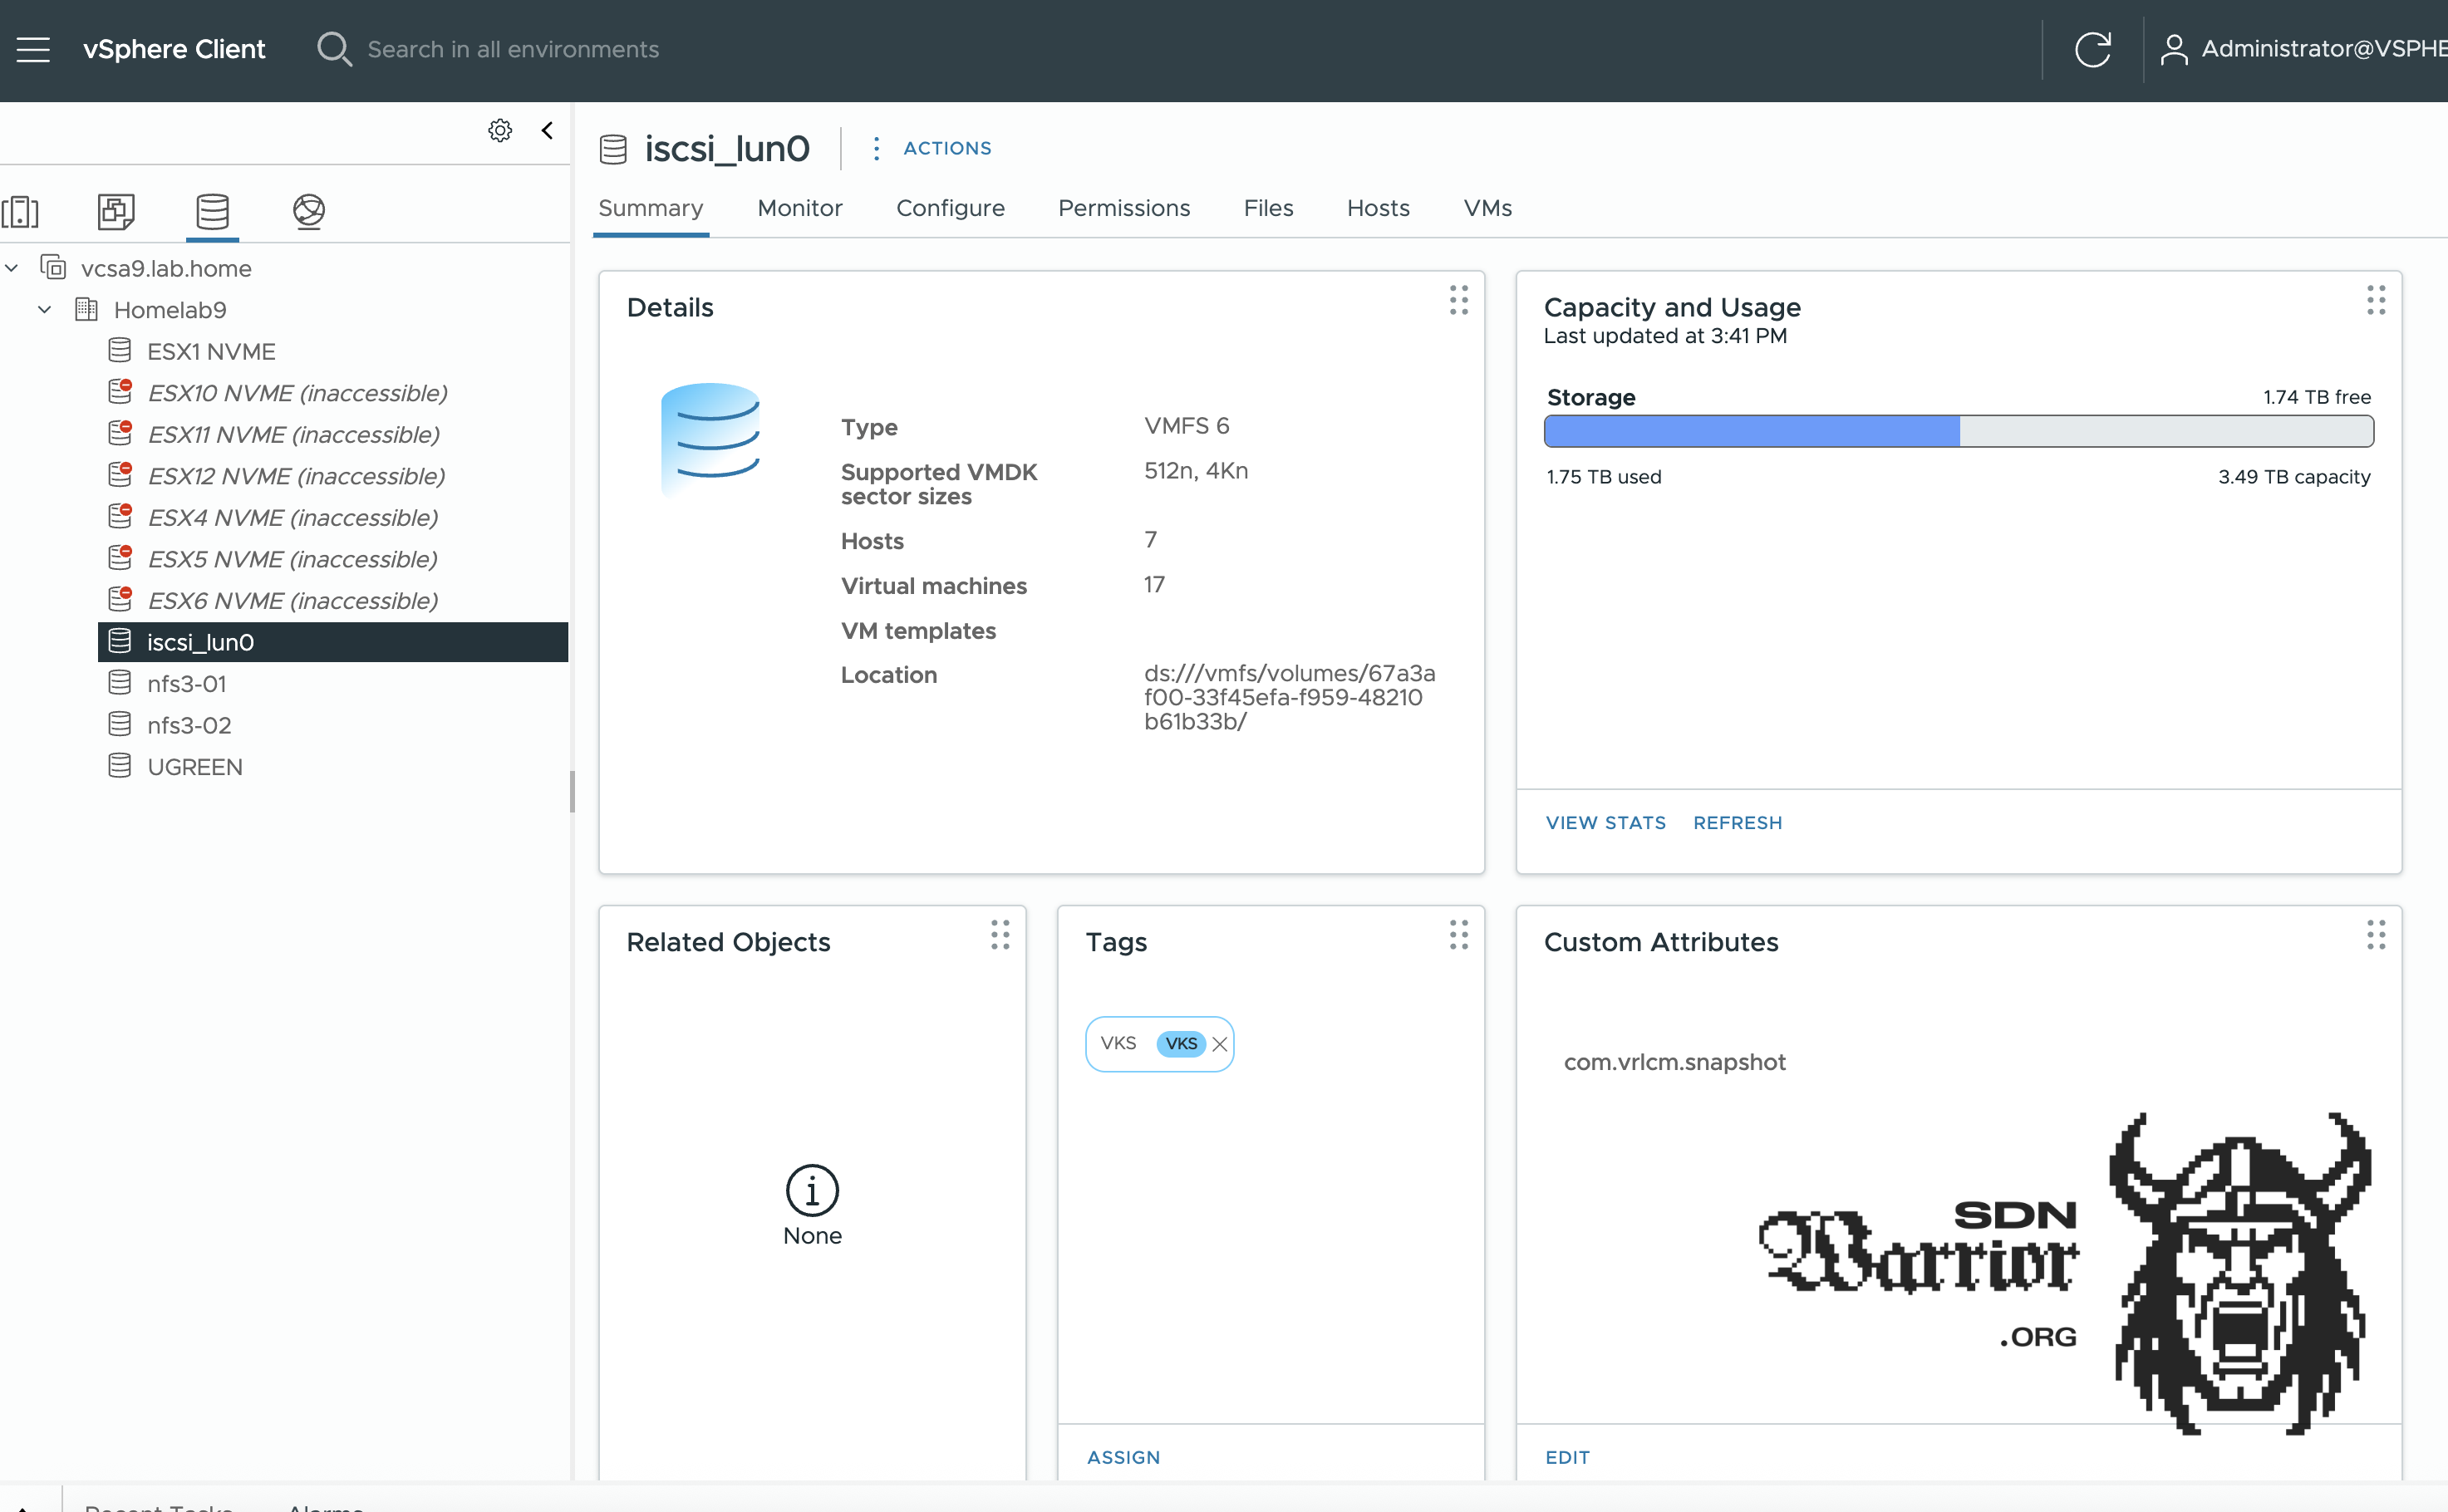Click ASSIGN in Tags card
The height and width of the screenshot is (1512, 2448).
(1123, 1457)
